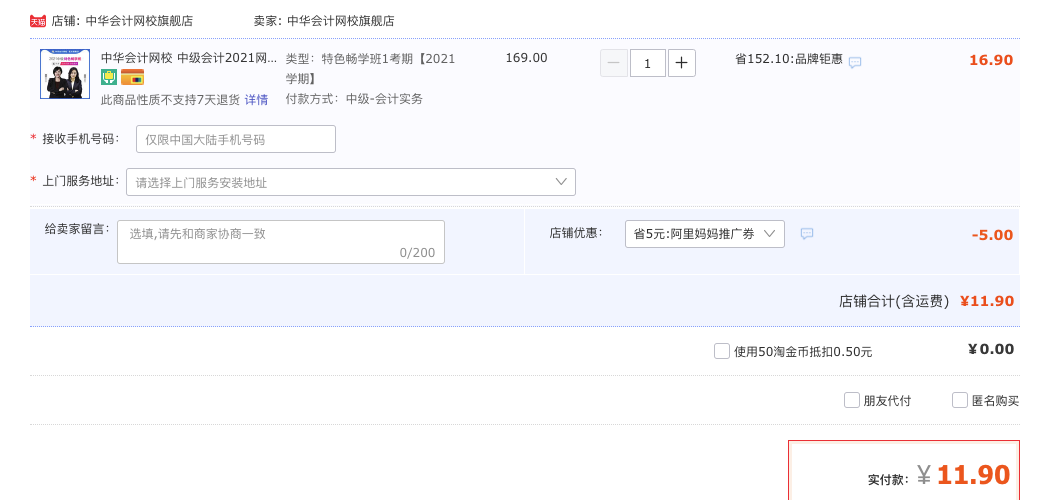This screenshot has width=1053, height=500.
Task: Click speech bubble icon beside 品牌钜惠 discount
Action: coord(855,62)
